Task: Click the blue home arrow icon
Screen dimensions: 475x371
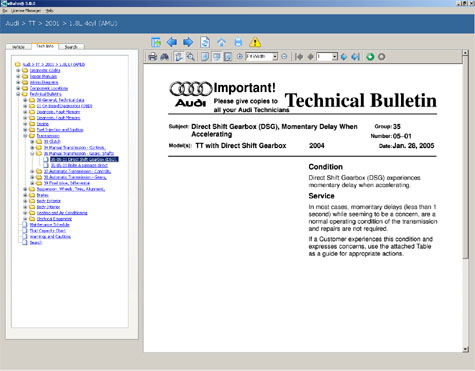Action: pos(221,42)
